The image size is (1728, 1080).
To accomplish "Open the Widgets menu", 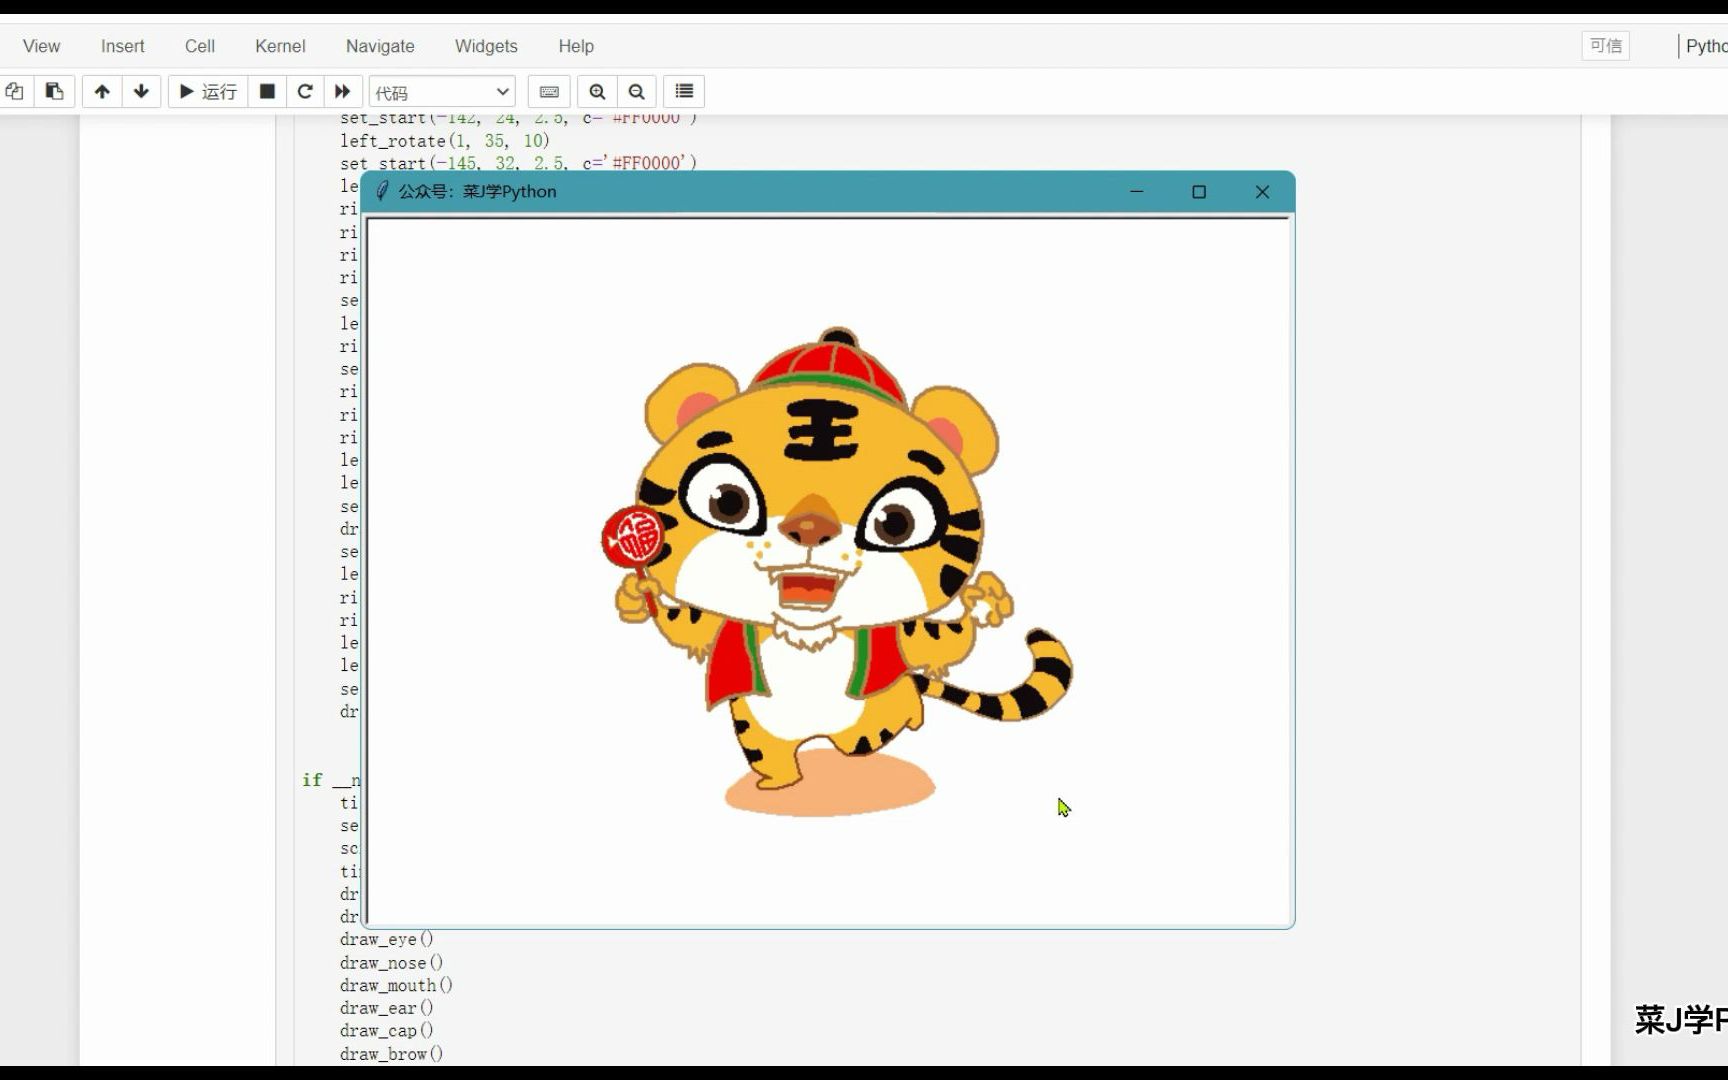I will click(x=486, y=46).
